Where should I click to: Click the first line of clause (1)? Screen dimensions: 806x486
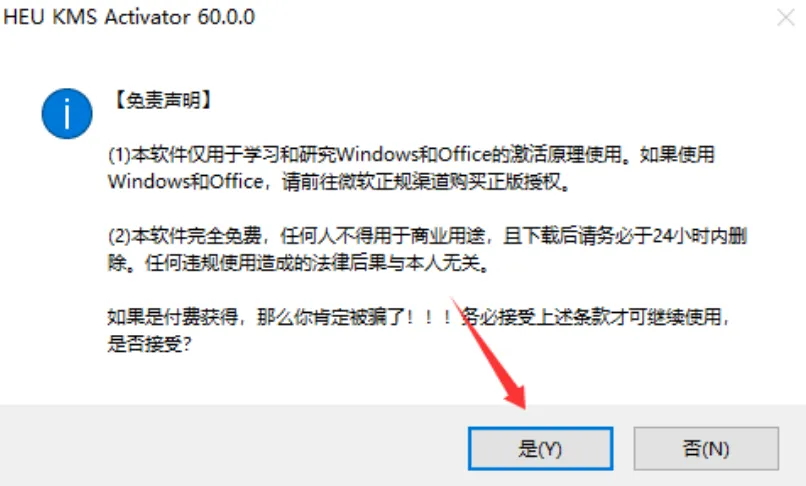tap(411, 154)
